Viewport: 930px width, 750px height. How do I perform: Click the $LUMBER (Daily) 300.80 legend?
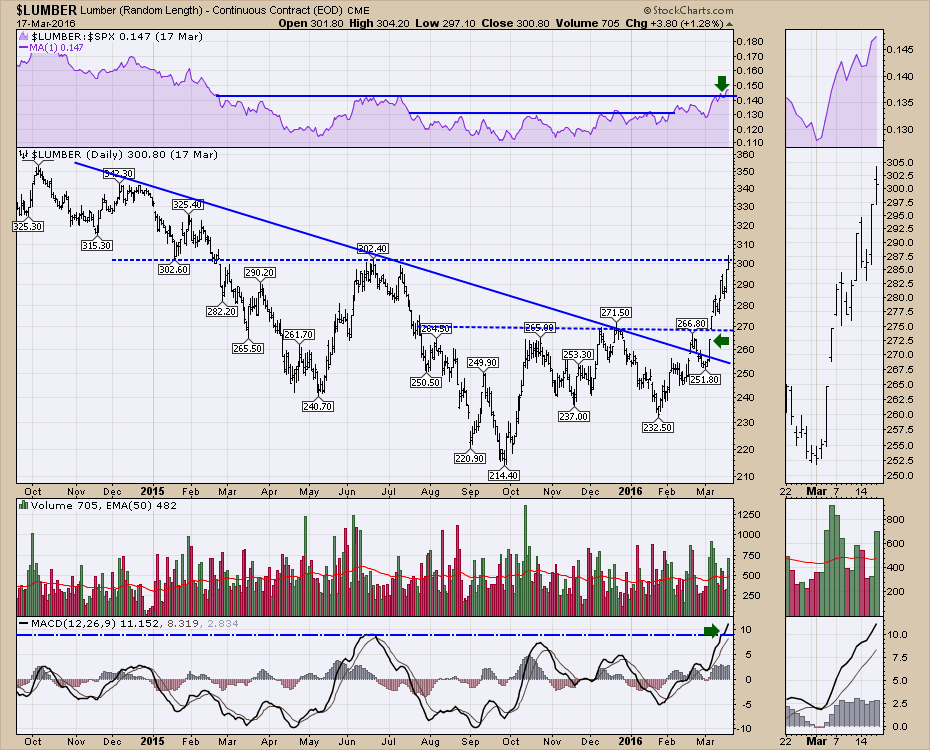(125, 155)
